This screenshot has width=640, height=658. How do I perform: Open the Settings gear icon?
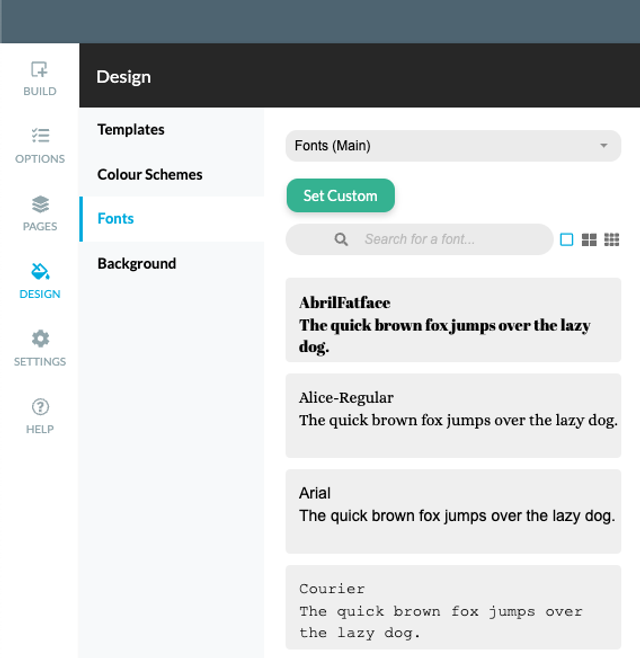tap(40, 339)
